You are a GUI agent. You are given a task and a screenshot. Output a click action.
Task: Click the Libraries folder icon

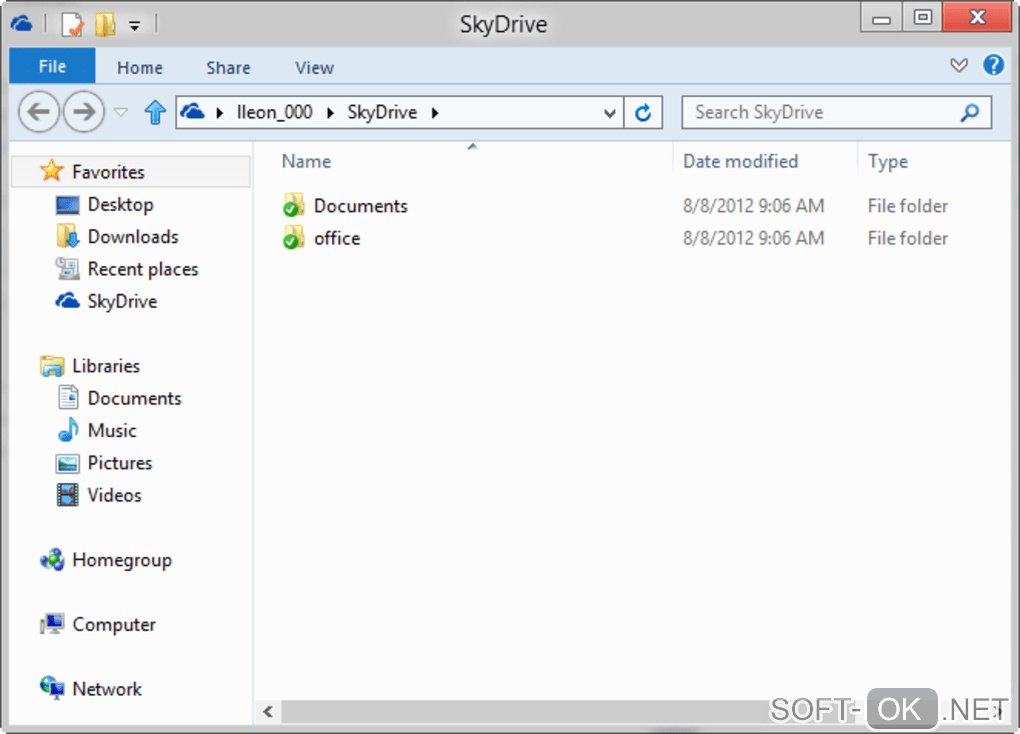[x=52, y=366]
